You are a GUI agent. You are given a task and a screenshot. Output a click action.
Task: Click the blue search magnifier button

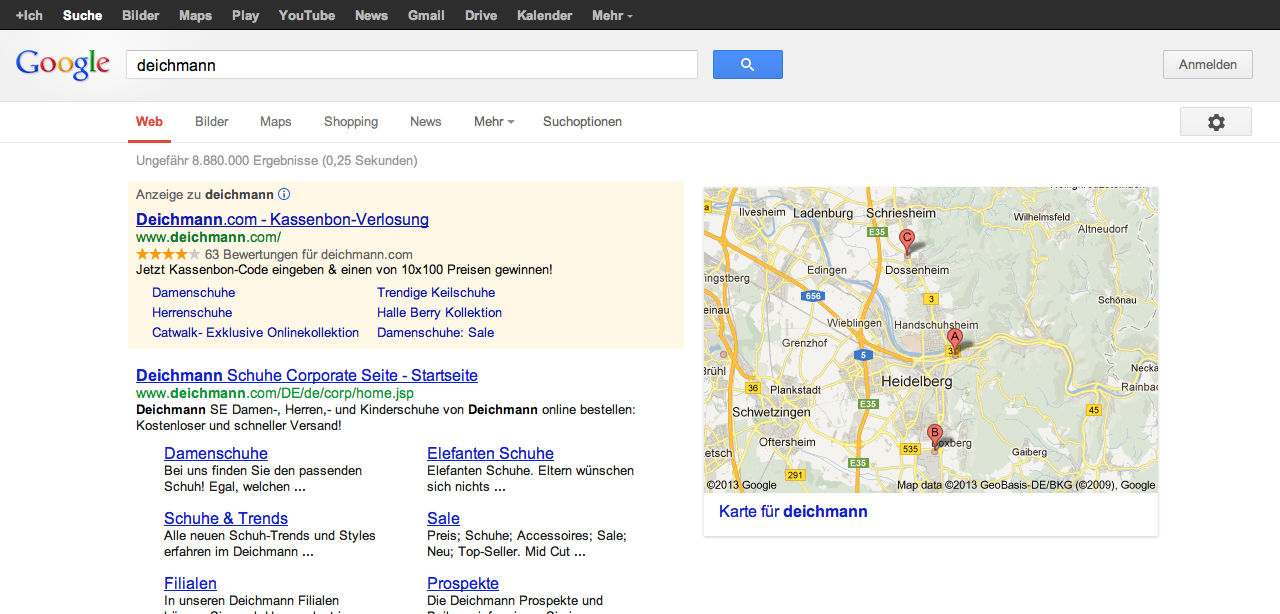click(x=747, y=65)
